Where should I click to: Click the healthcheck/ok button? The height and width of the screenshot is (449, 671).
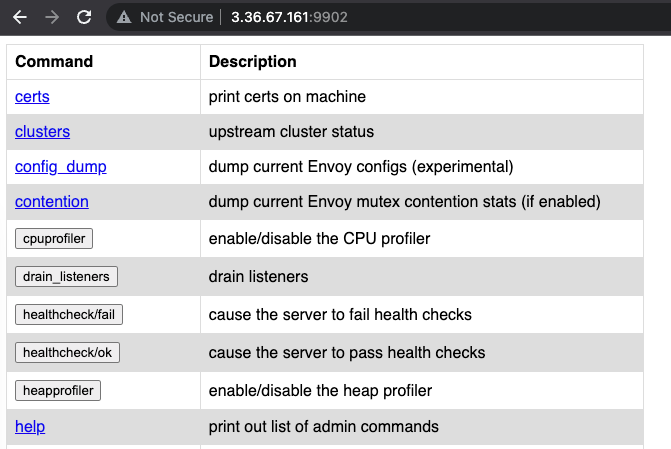(67, 353)
